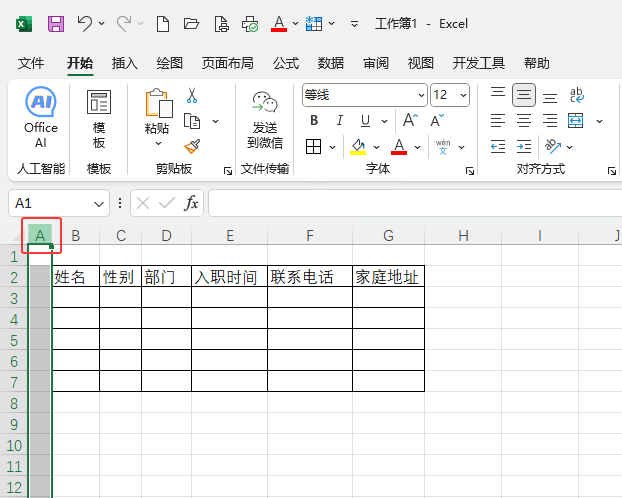Apply font color from quick access toolbar
The width and height of the screenshot is (622, 498).
click(x=279, y=24)
